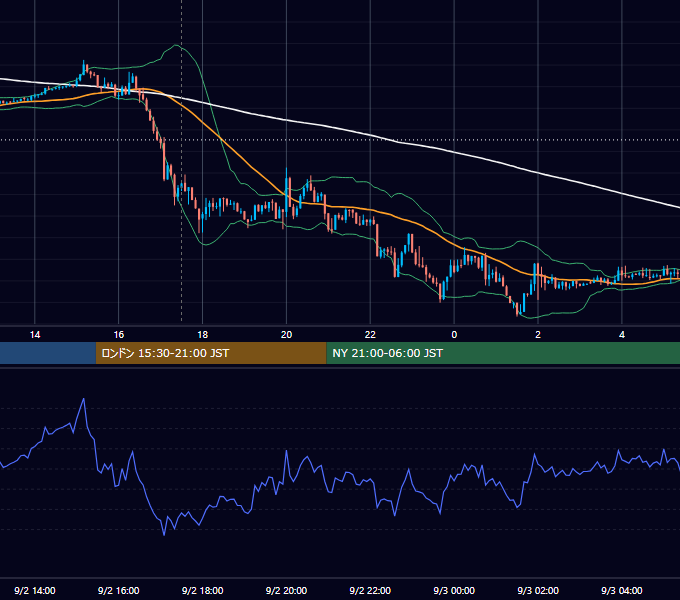Viewport: 680px width, 600px height.
Task: Click the 18 hour label on price chart axis
Action: (x=203, y=335)
